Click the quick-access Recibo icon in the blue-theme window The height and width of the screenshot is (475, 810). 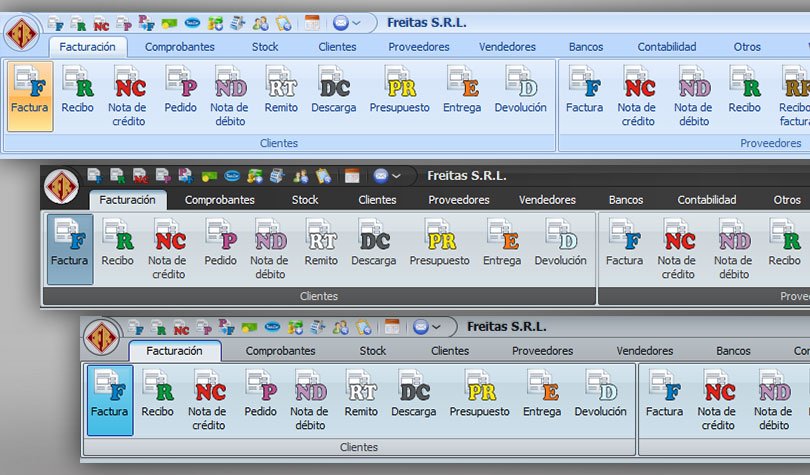pyautogui.click(x=78, y=24)
